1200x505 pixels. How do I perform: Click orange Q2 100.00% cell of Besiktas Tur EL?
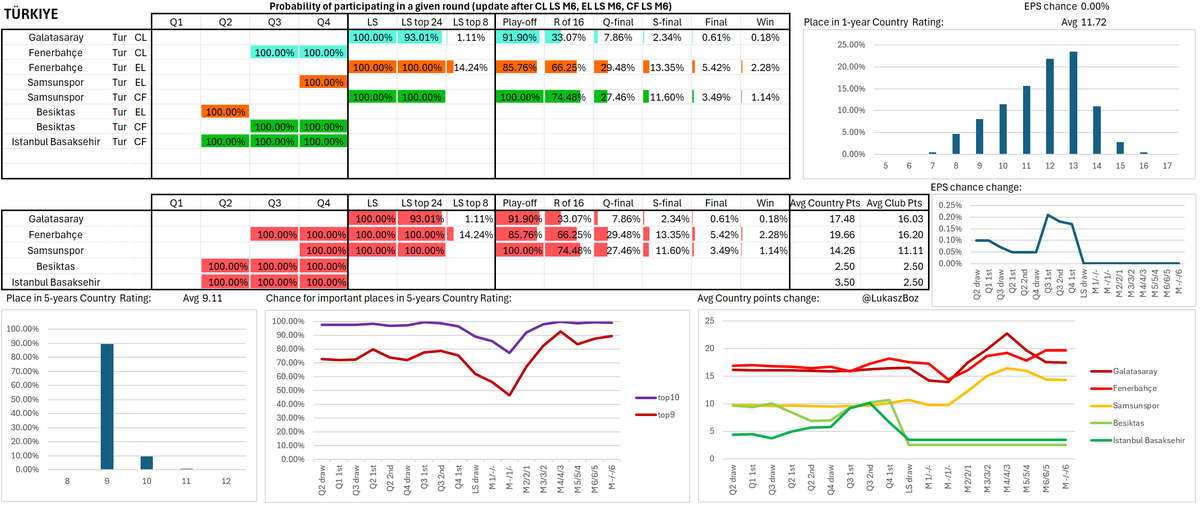point(225,112)
